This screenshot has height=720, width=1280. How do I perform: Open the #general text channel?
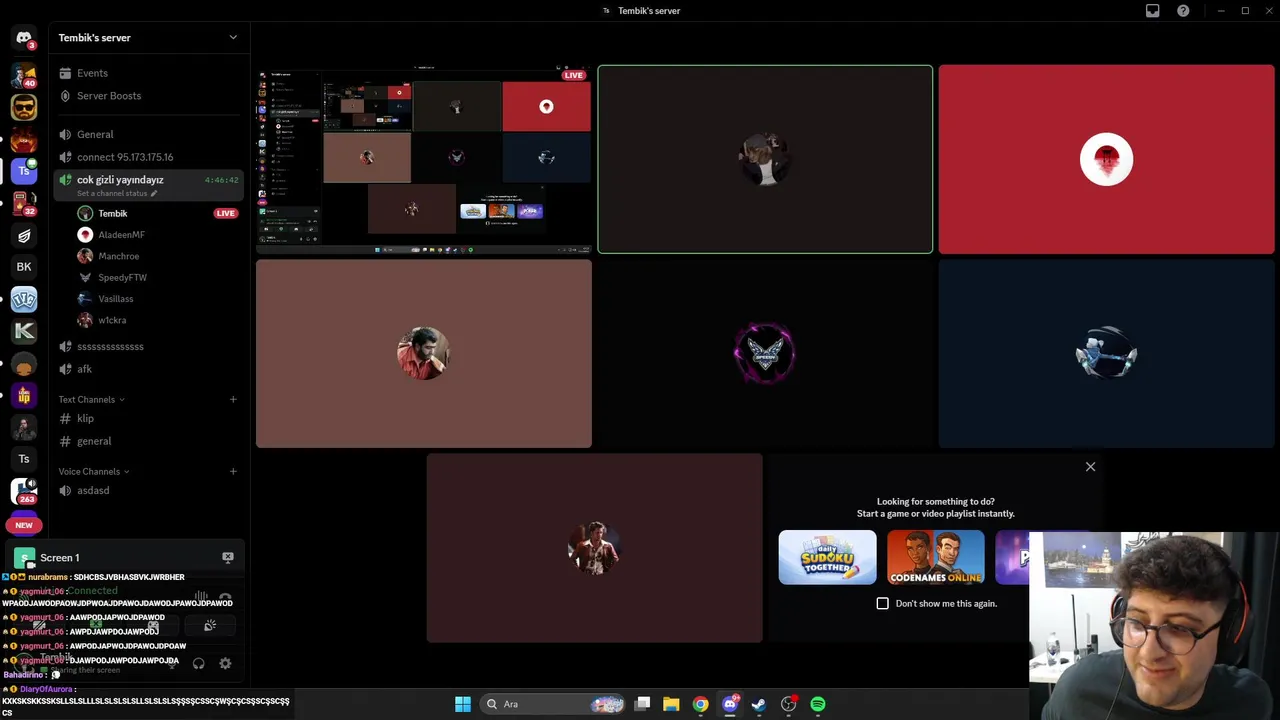[x=148, y=441]
